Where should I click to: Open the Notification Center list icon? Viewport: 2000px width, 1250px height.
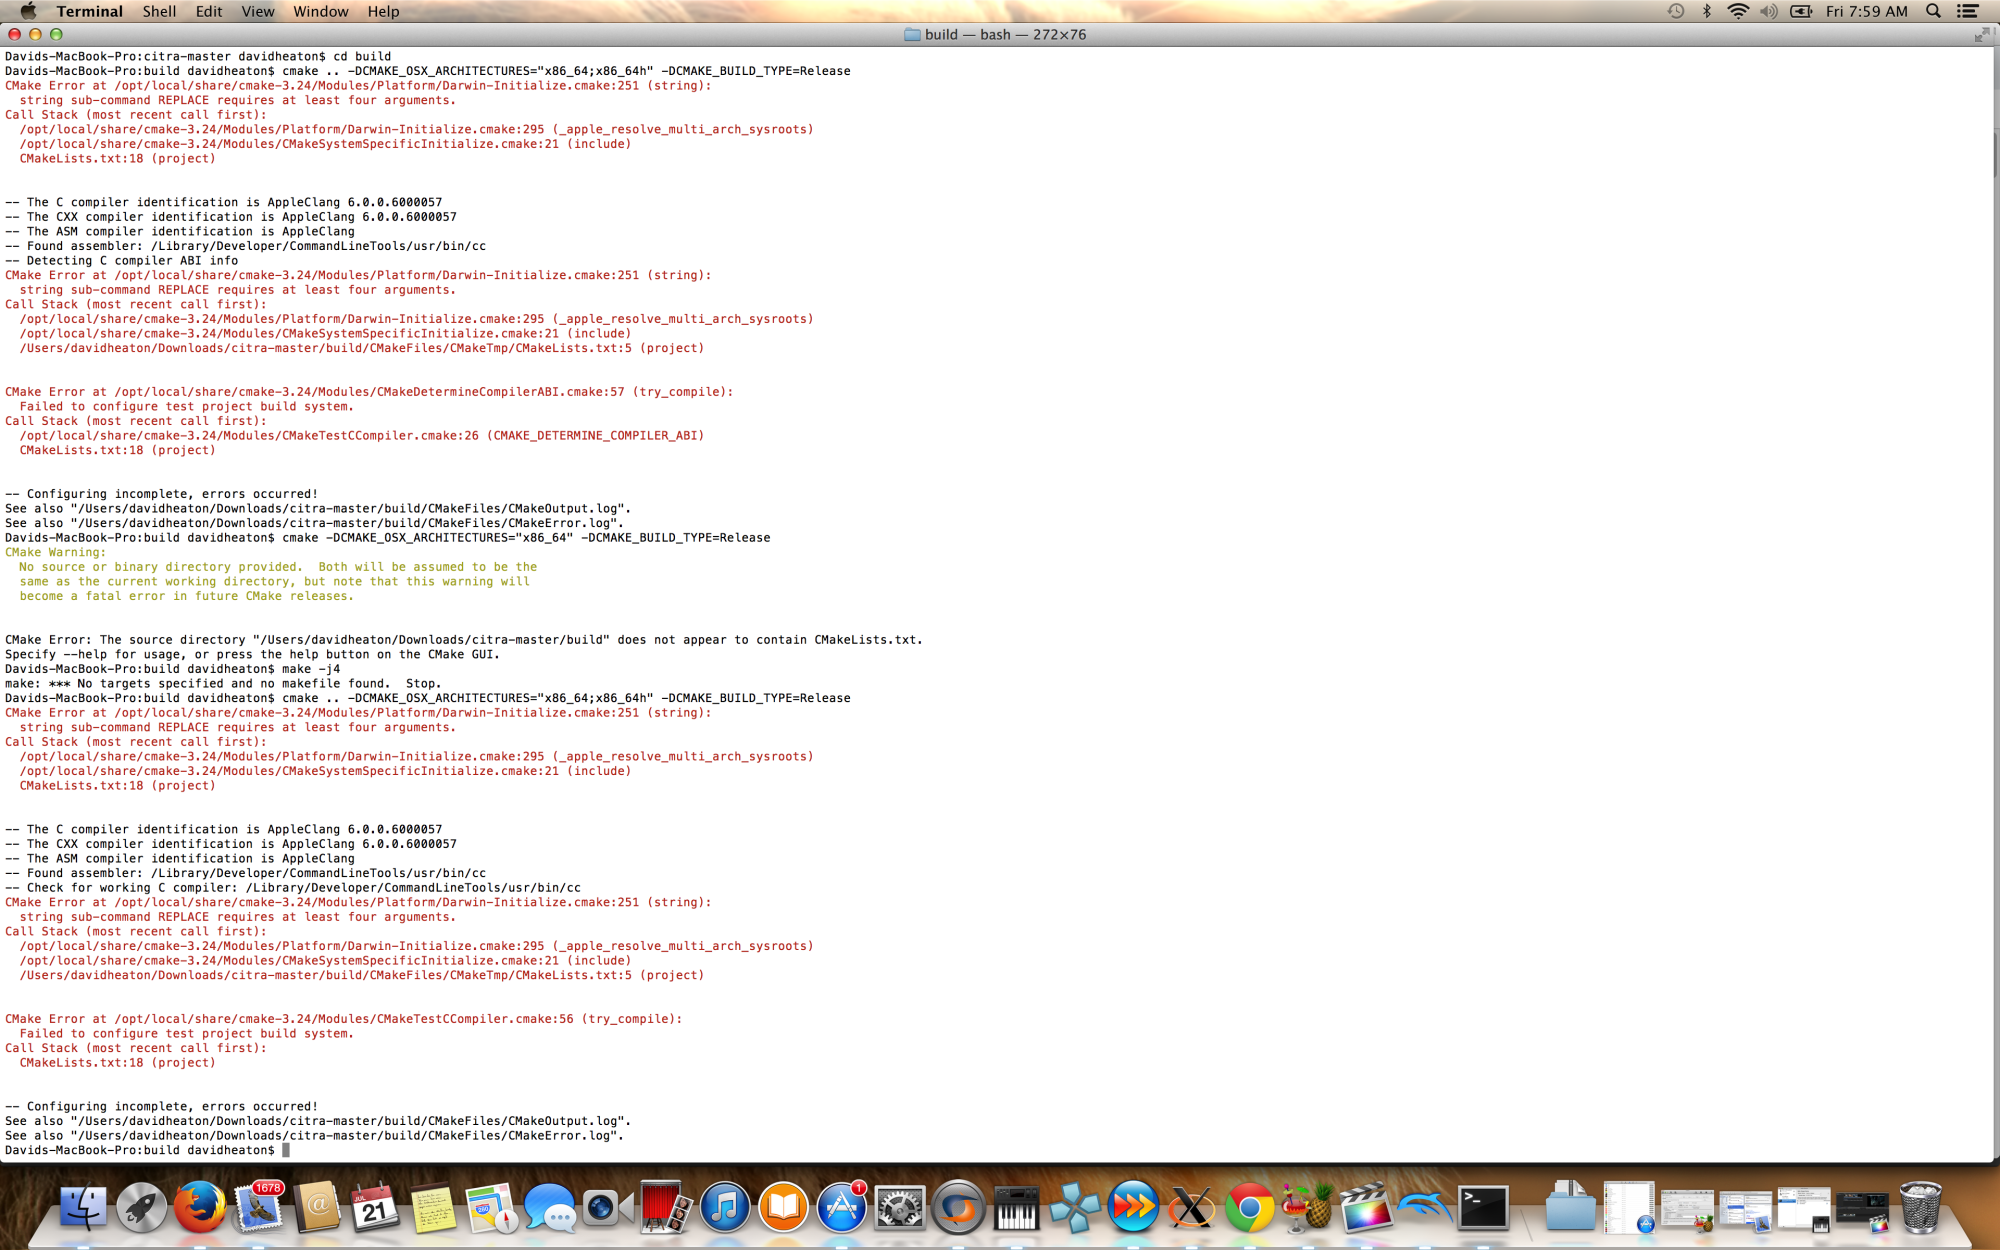pyautogui.click(x=1968, y=11)
